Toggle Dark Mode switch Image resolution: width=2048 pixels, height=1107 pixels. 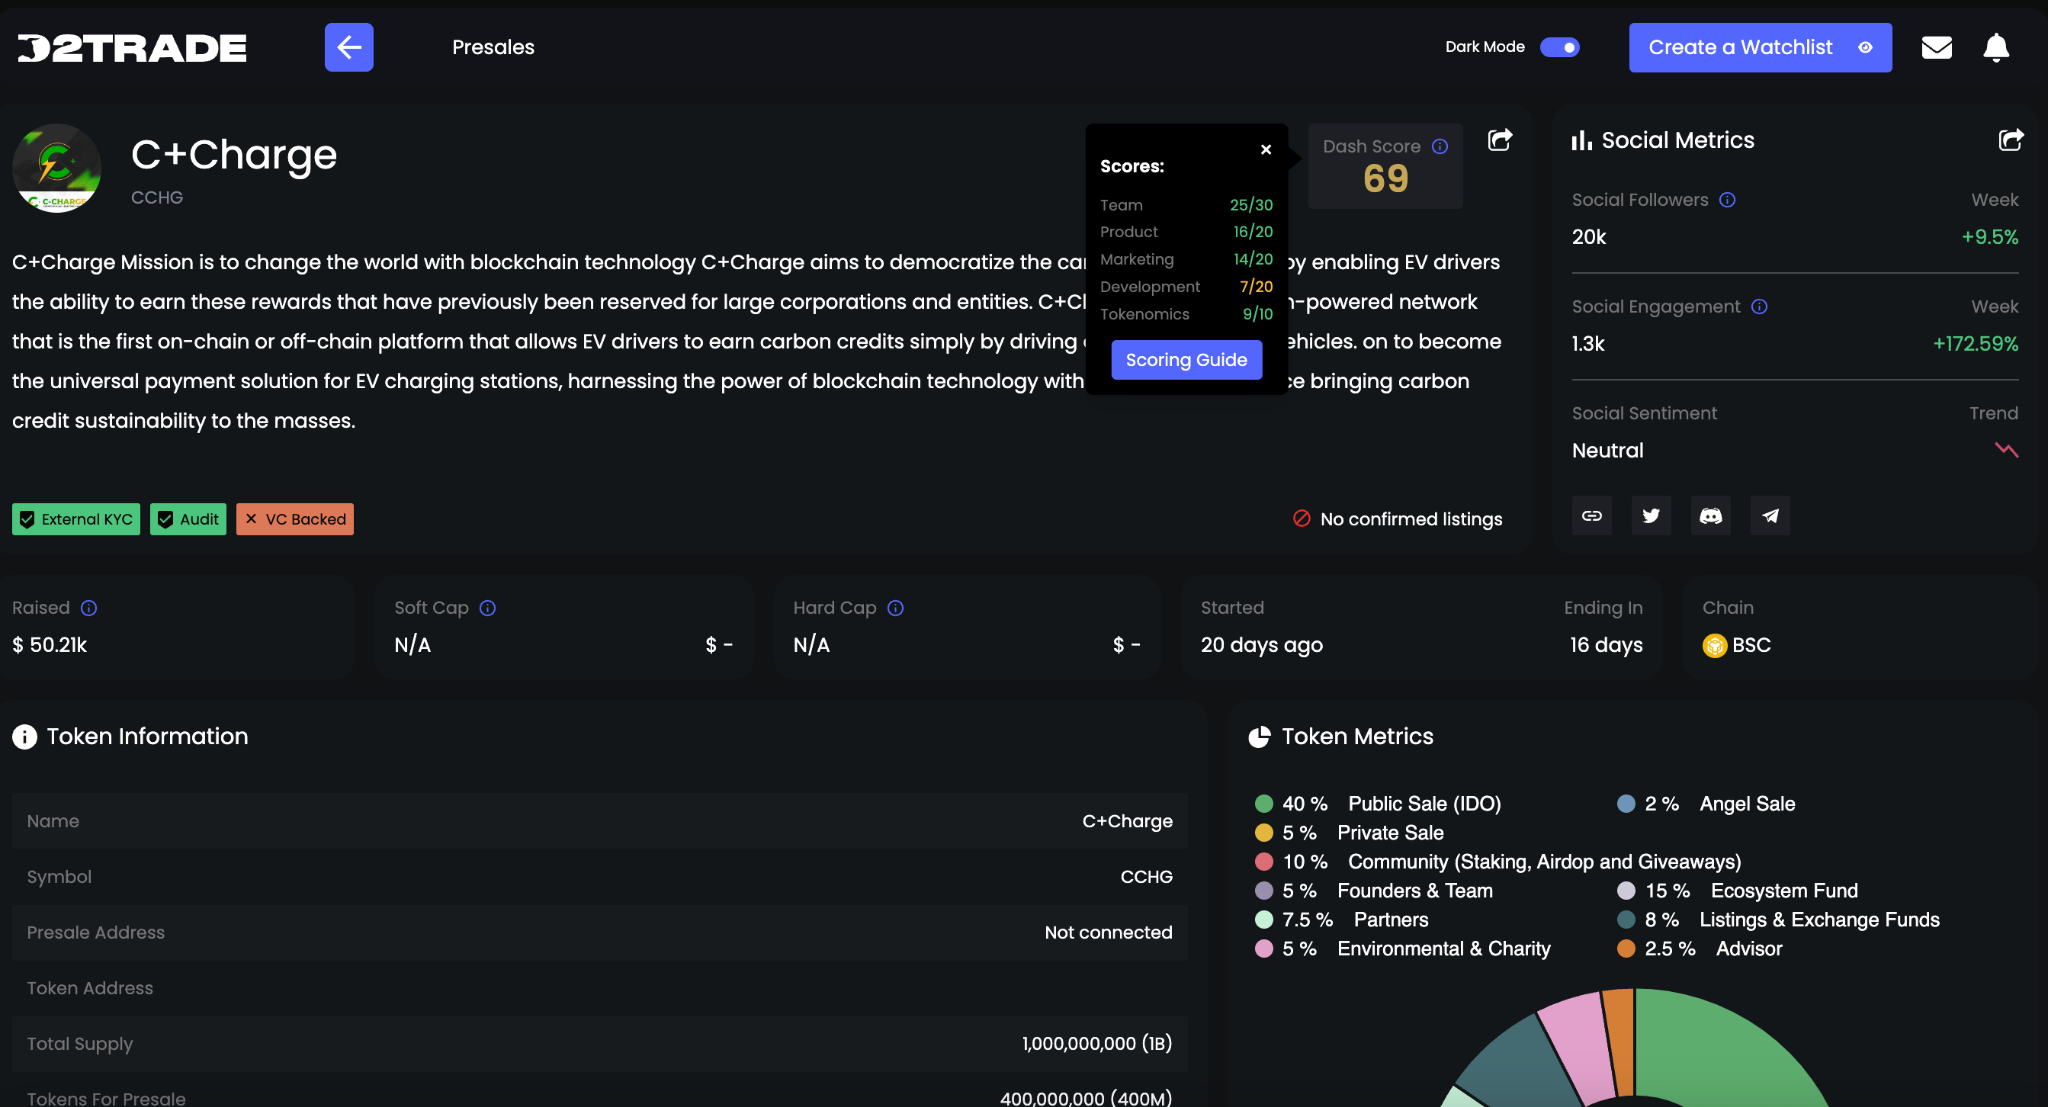click(x=1560, y=47)
